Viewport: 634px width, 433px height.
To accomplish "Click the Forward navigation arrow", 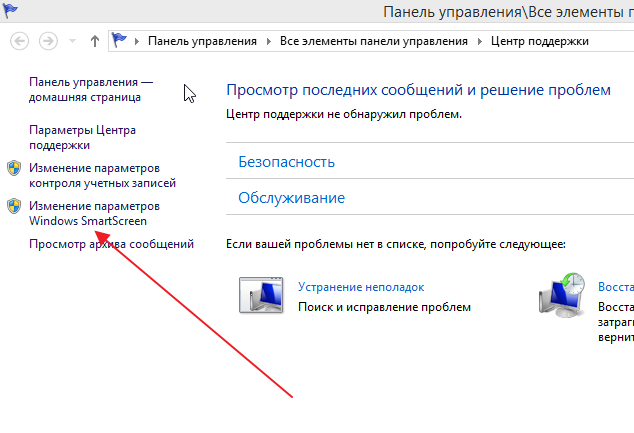I will point(48,41).
